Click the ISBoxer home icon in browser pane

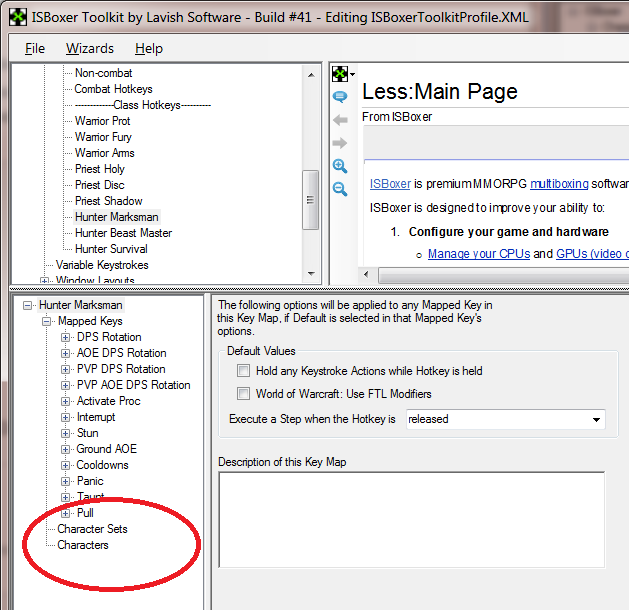point(340,74)
